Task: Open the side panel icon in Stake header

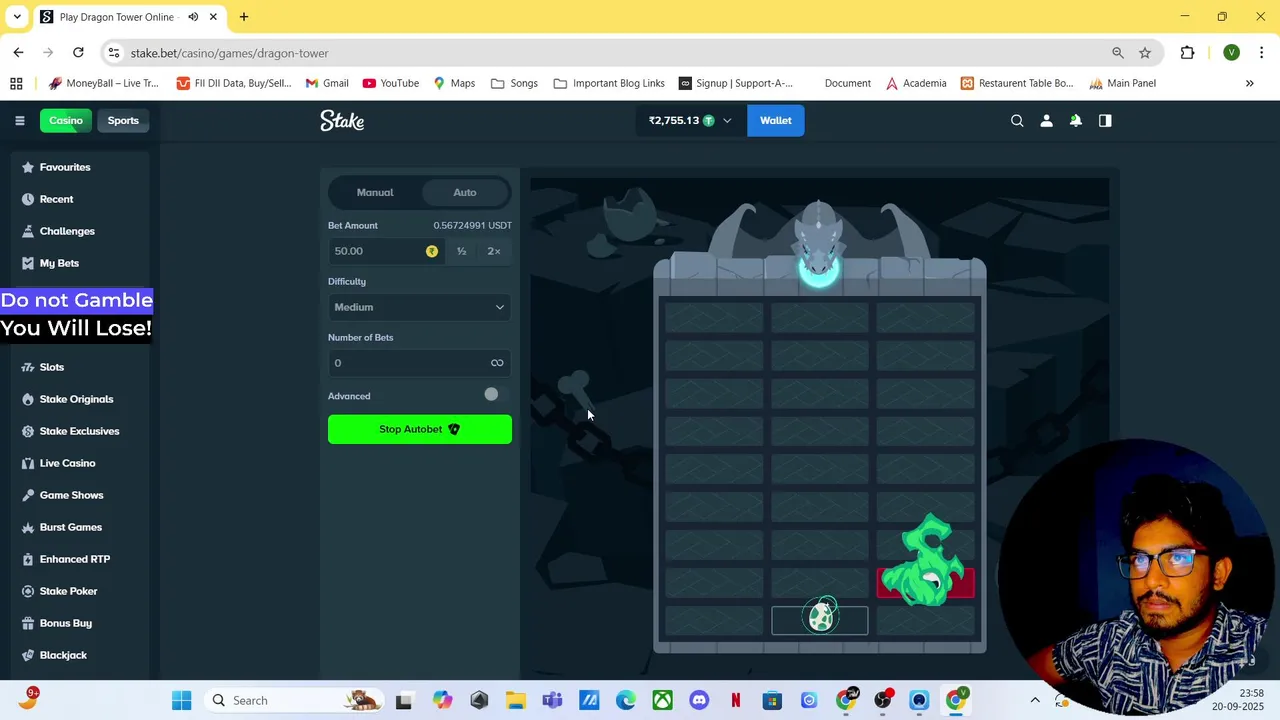Action: pyautogui.click(x=1105, y=121)
